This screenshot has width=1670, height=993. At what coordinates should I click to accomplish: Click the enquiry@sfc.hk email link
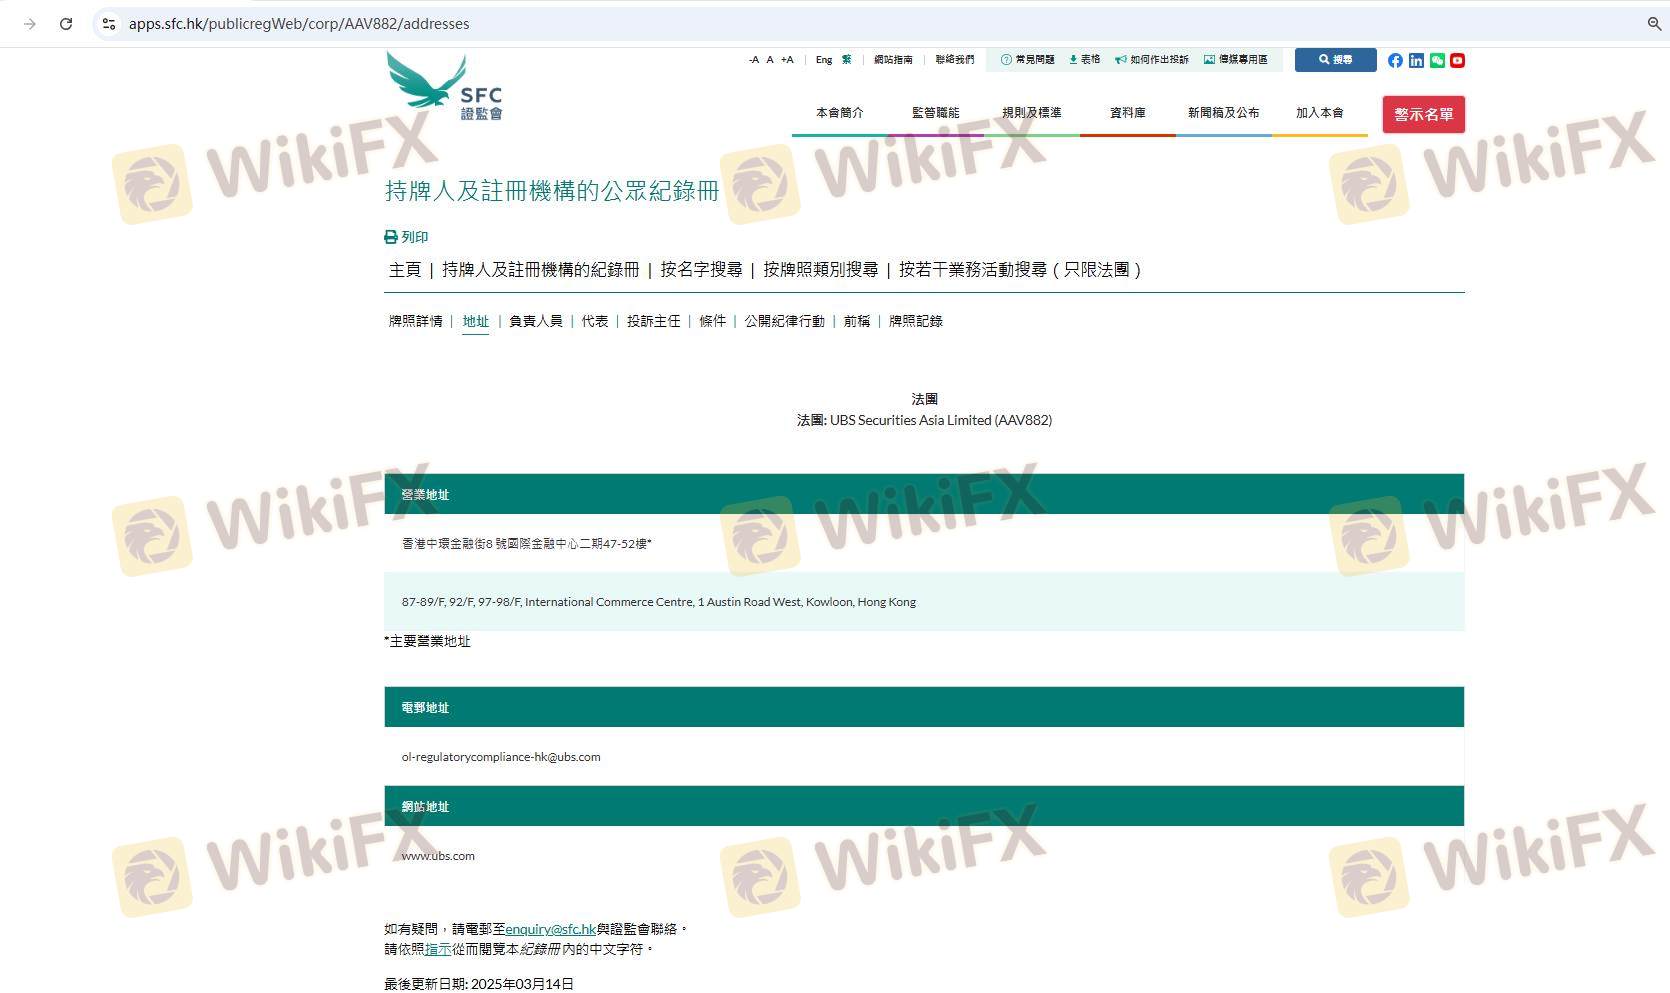tap(550, 929)
